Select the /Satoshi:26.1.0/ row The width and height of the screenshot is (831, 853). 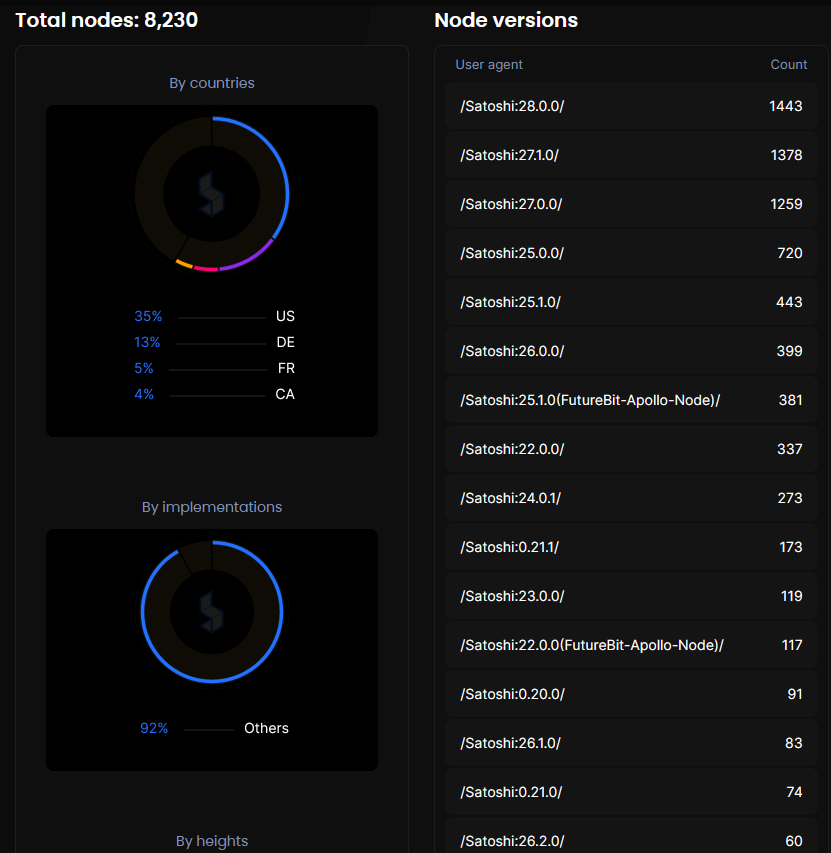[x=631, y=743]
